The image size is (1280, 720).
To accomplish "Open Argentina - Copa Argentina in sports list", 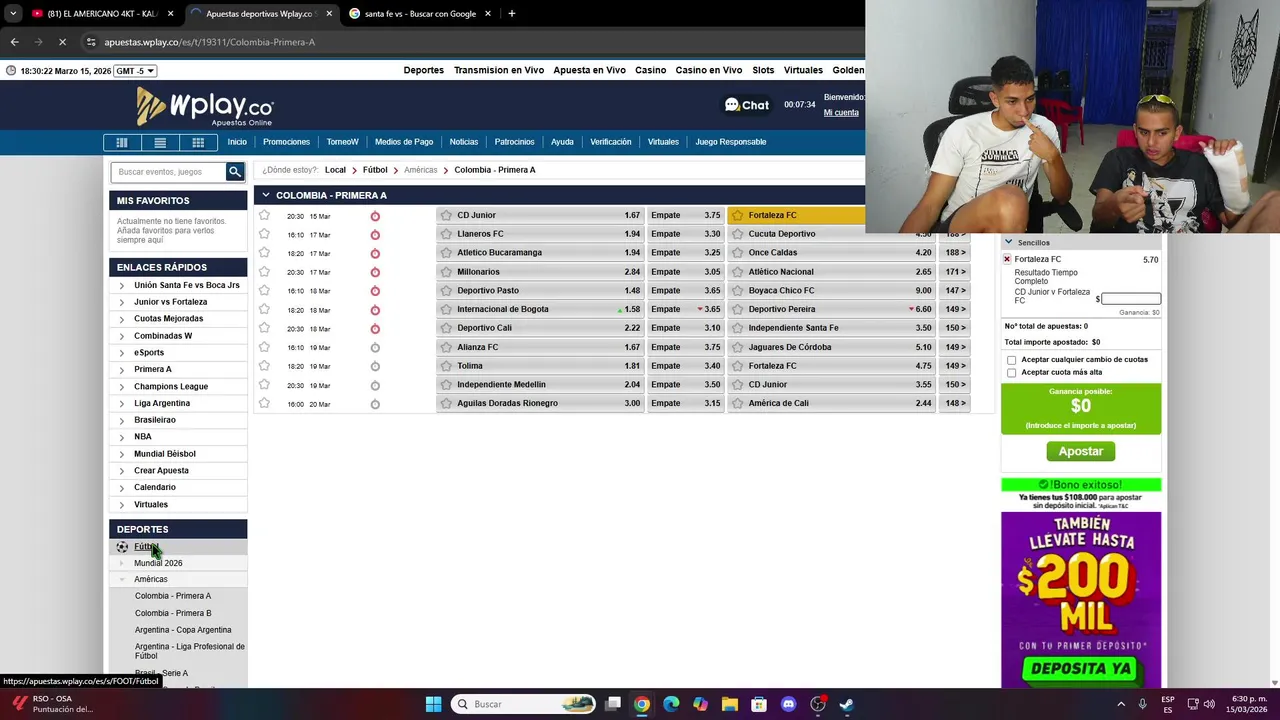I will [183, 630].
